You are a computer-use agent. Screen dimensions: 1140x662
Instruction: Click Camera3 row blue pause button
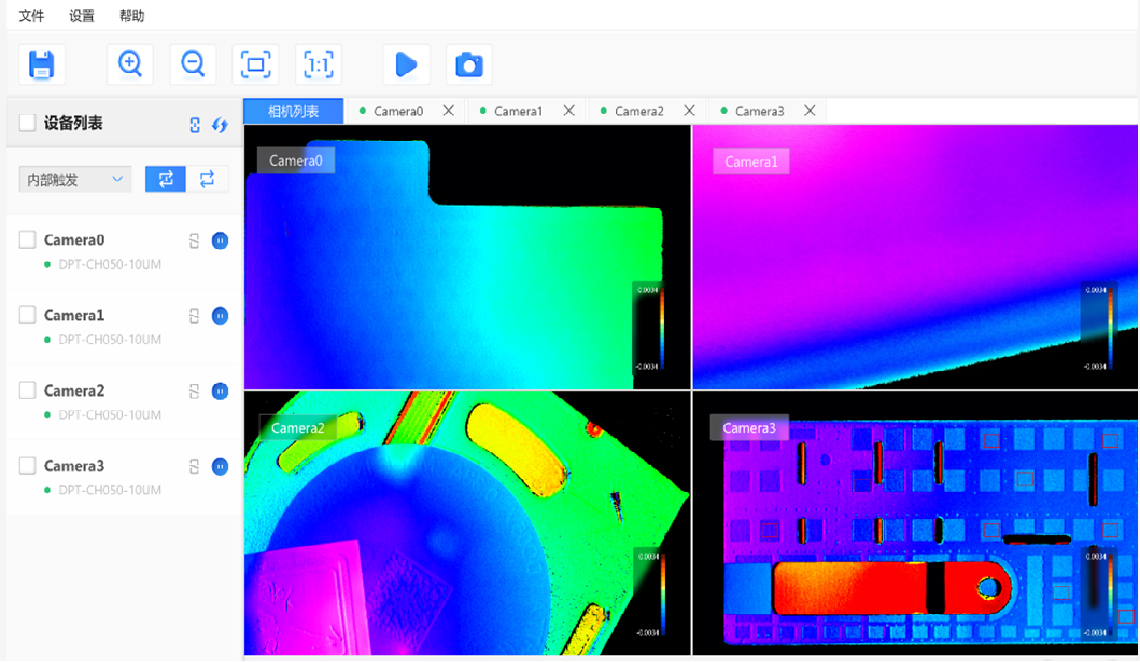(220, 467)
